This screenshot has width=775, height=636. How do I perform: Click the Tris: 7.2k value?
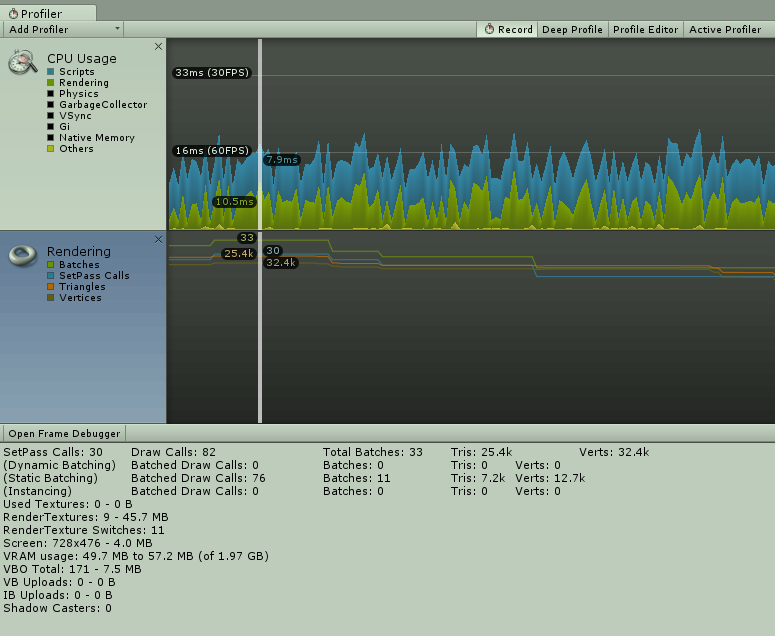click(x=478, y=478)
